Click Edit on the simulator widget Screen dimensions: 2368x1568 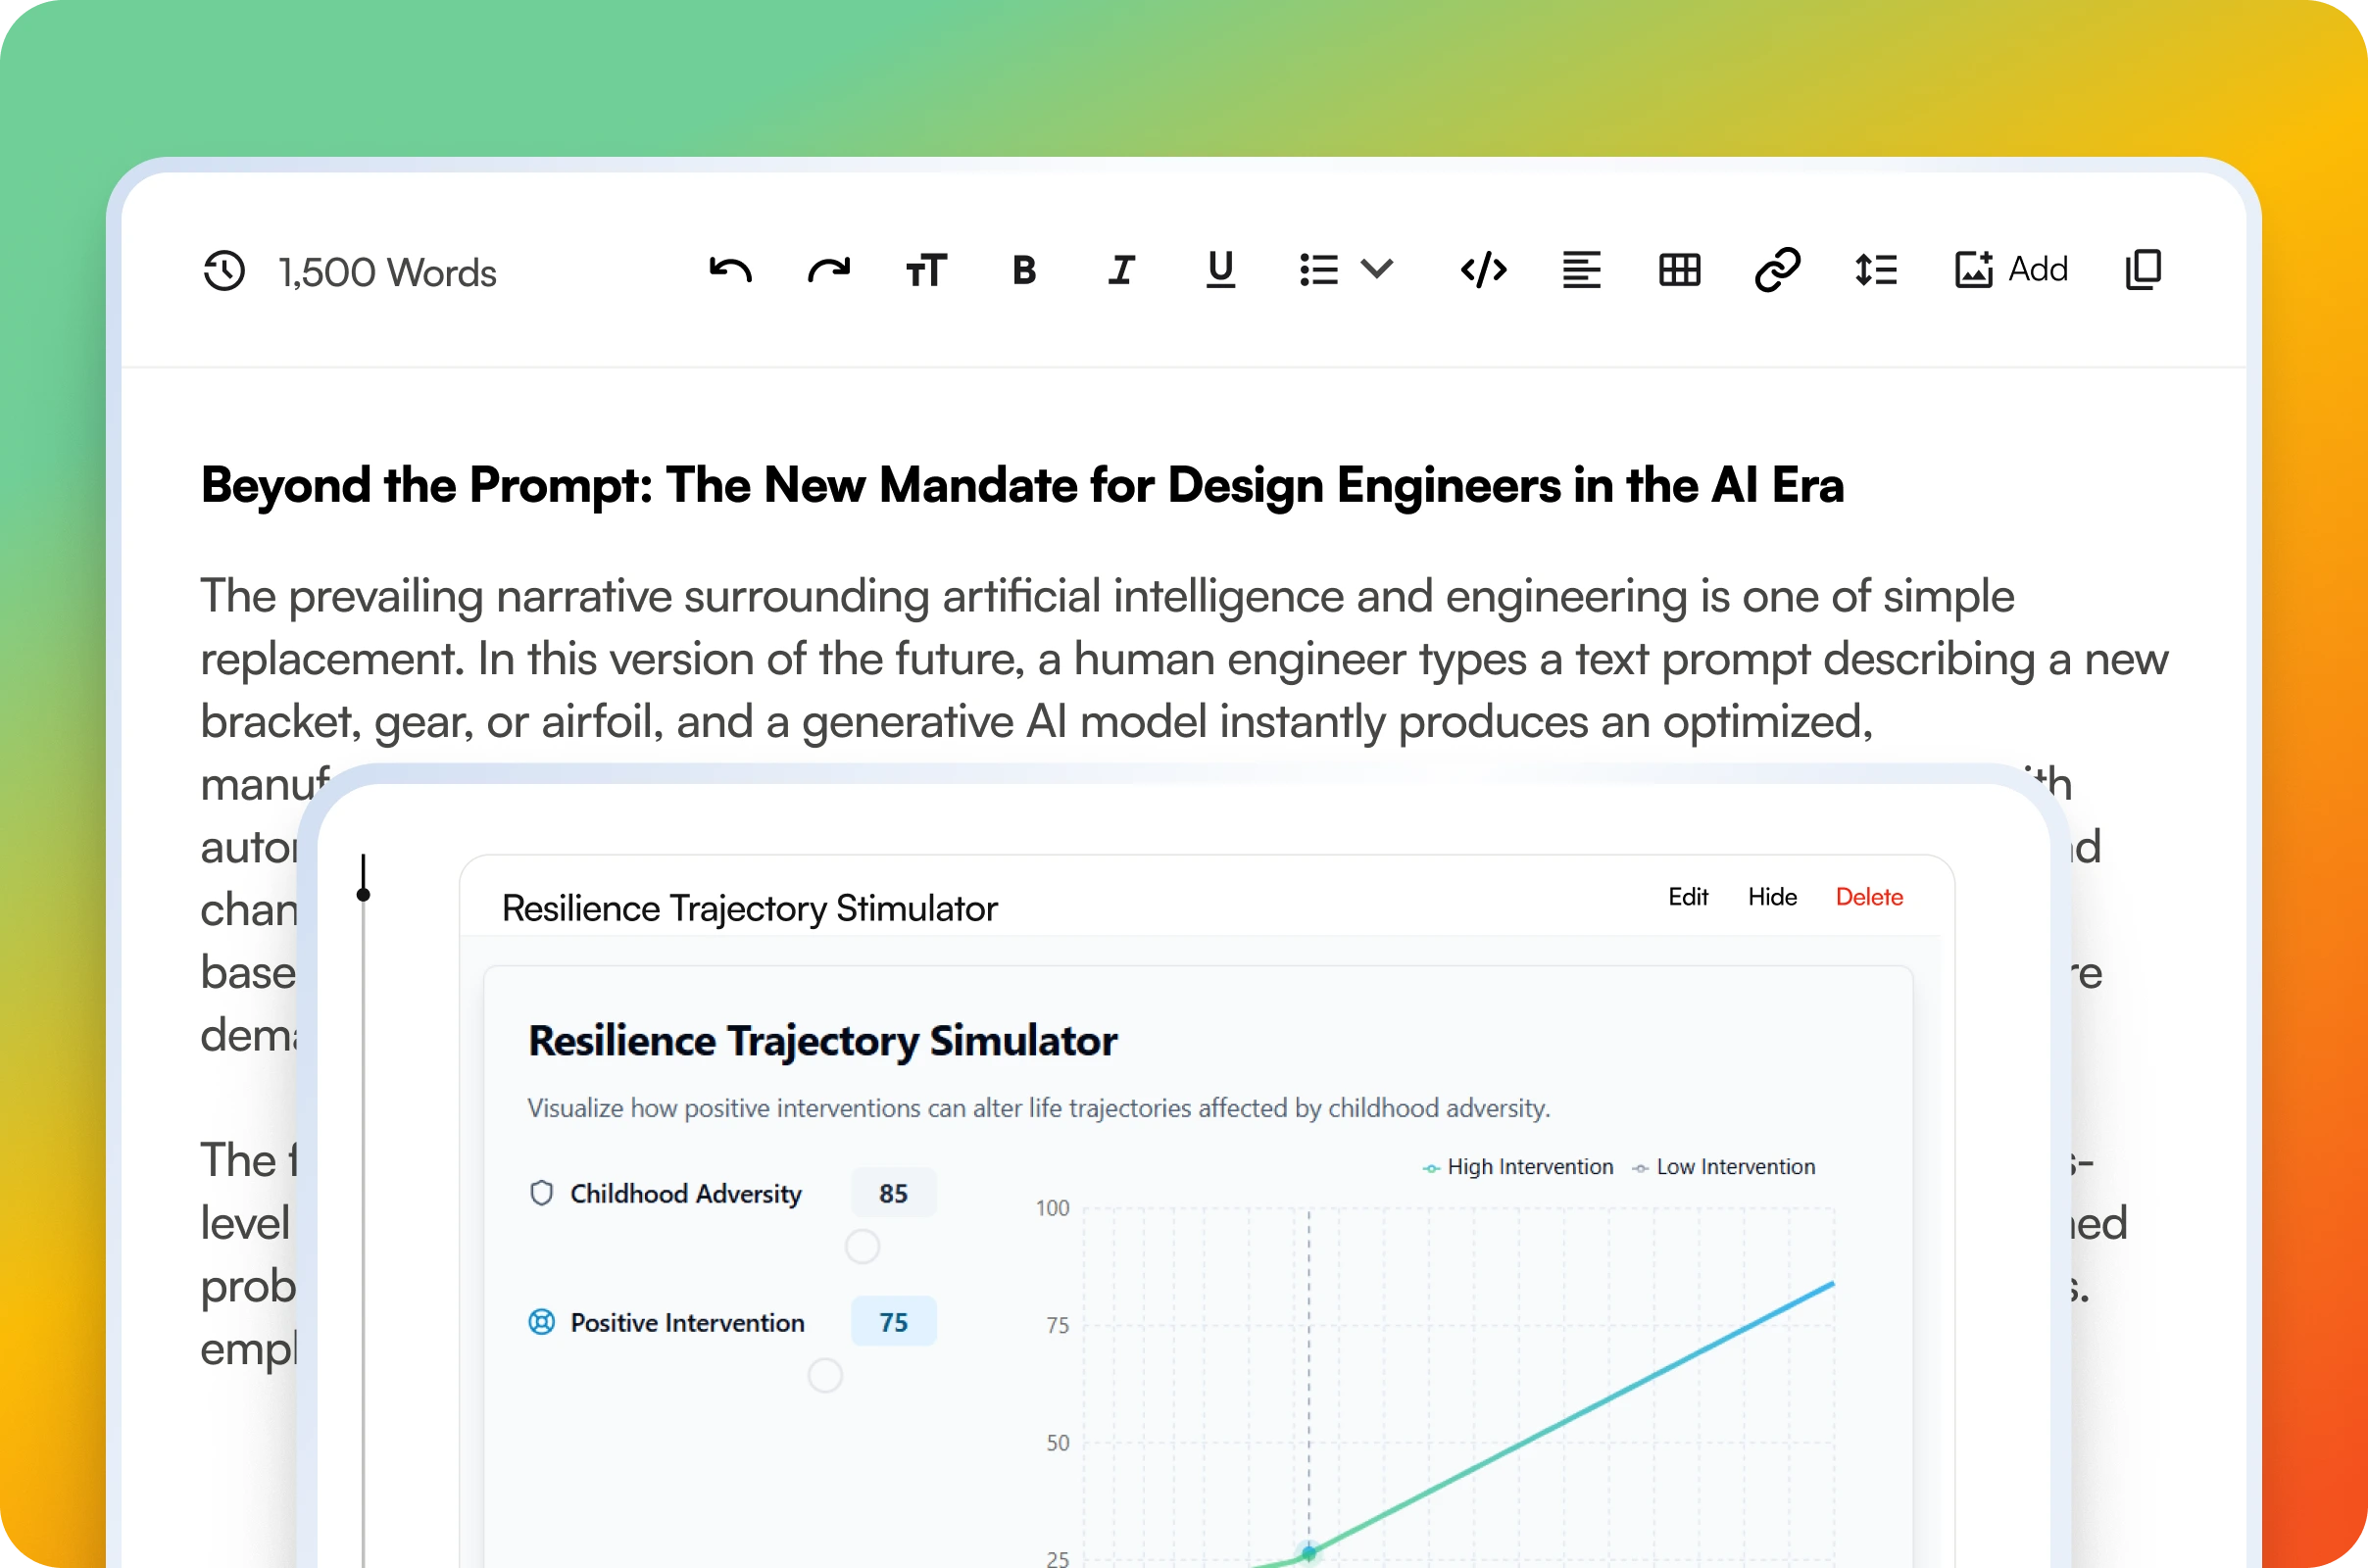[x=1688, y=897]
